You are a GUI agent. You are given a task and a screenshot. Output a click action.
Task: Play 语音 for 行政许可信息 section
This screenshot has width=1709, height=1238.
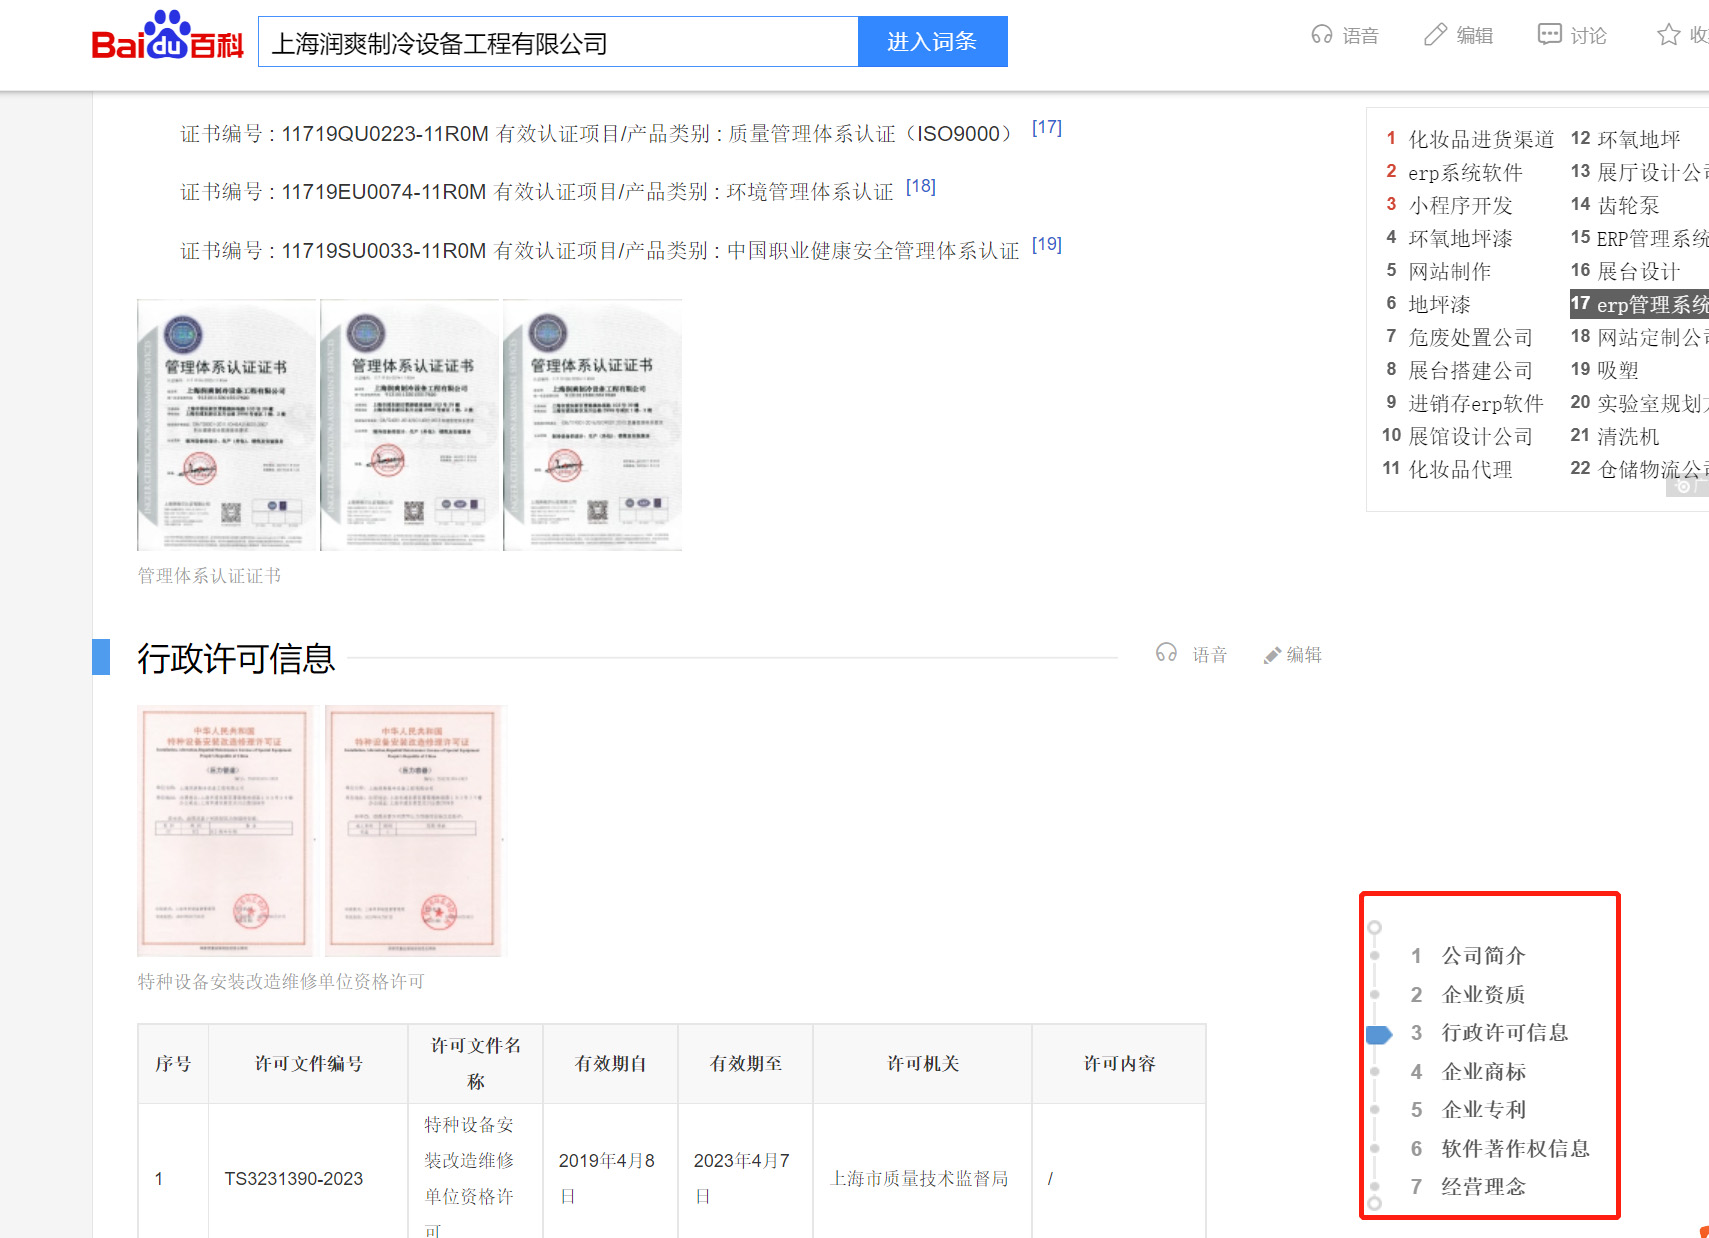[1191, 654]
